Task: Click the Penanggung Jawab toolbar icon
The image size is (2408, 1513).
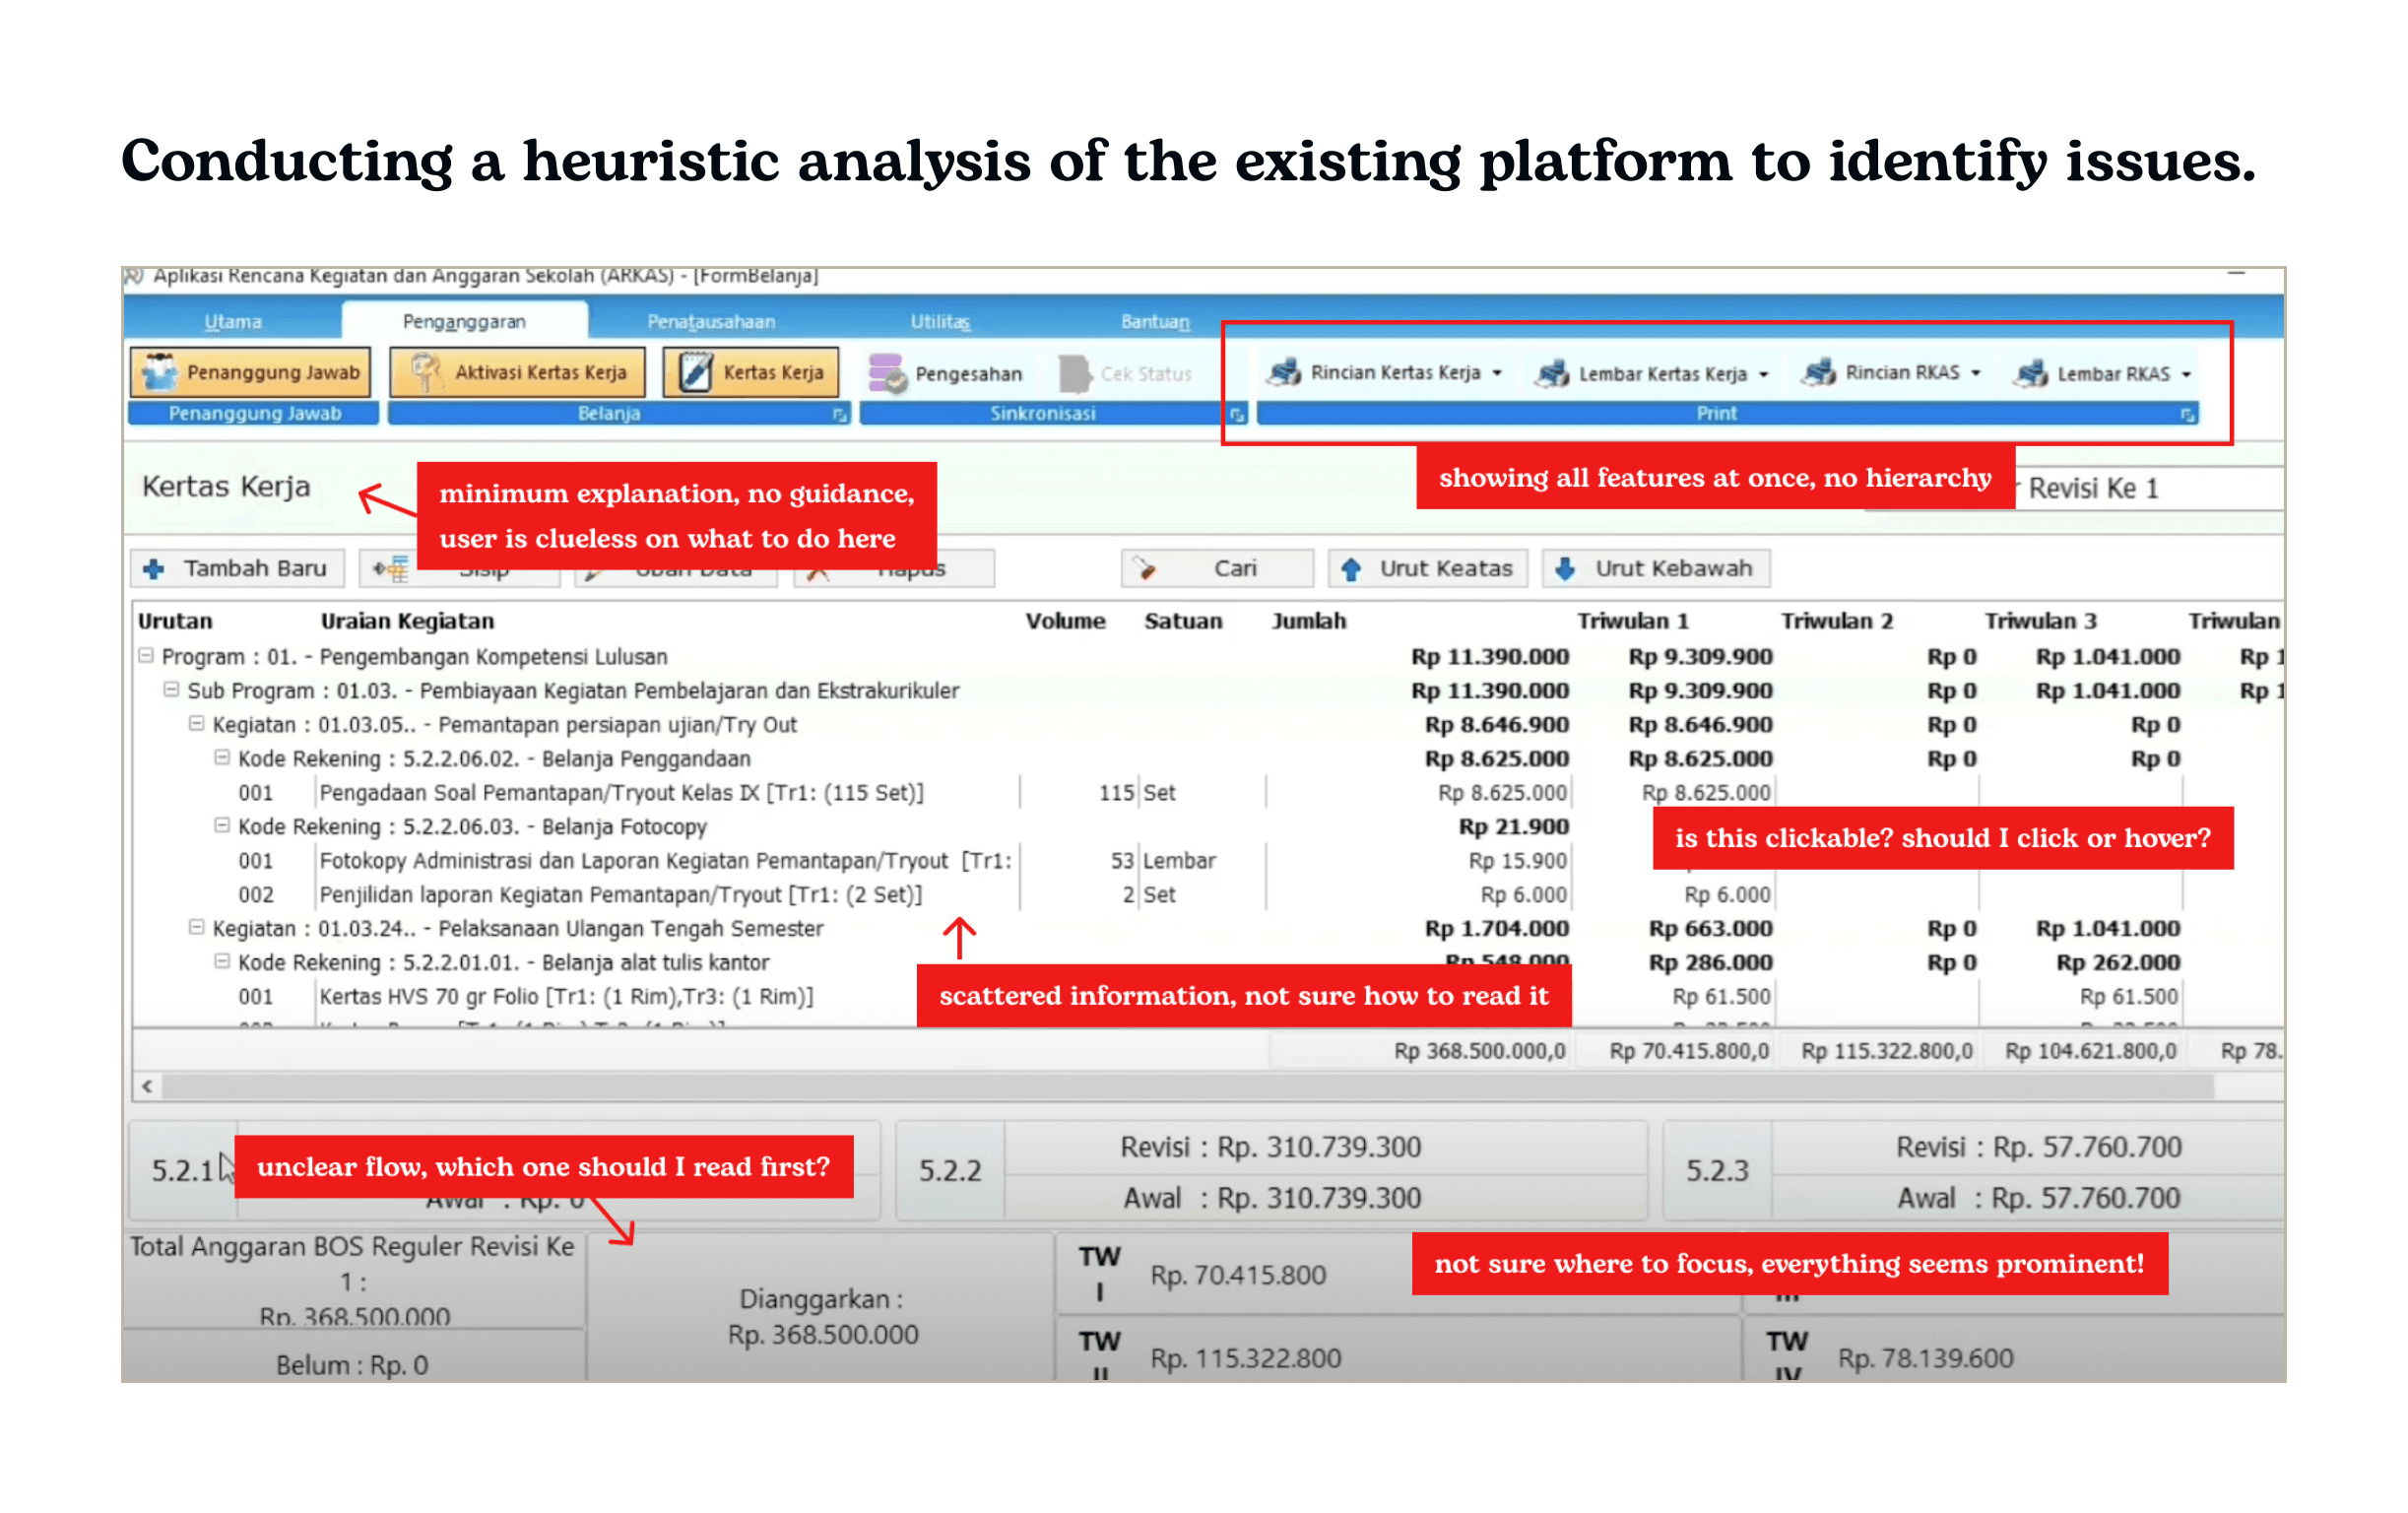Action: [x=159, y=372]
